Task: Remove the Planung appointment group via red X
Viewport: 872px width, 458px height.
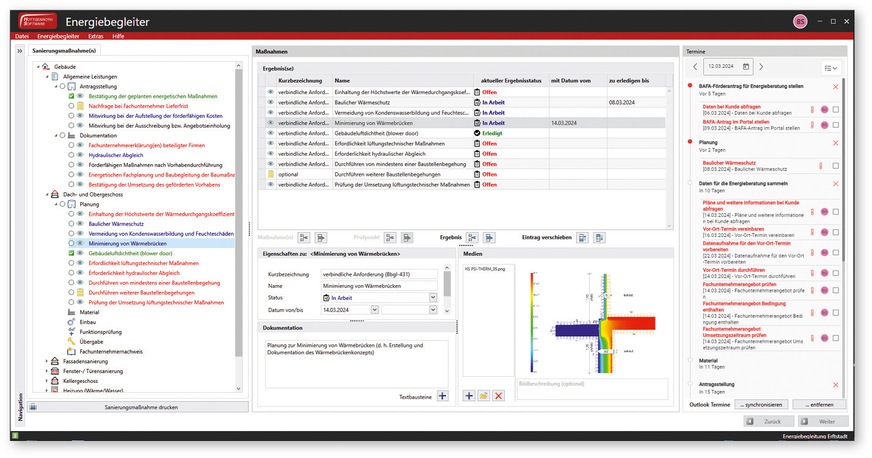Action: coord(836,143)
